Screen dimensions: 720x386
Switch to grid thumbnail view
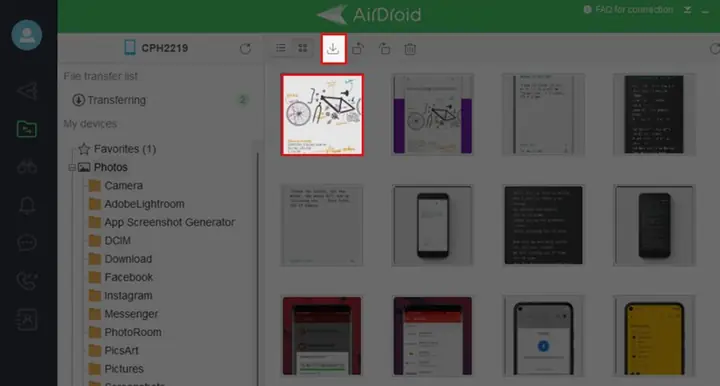[303, 48]
